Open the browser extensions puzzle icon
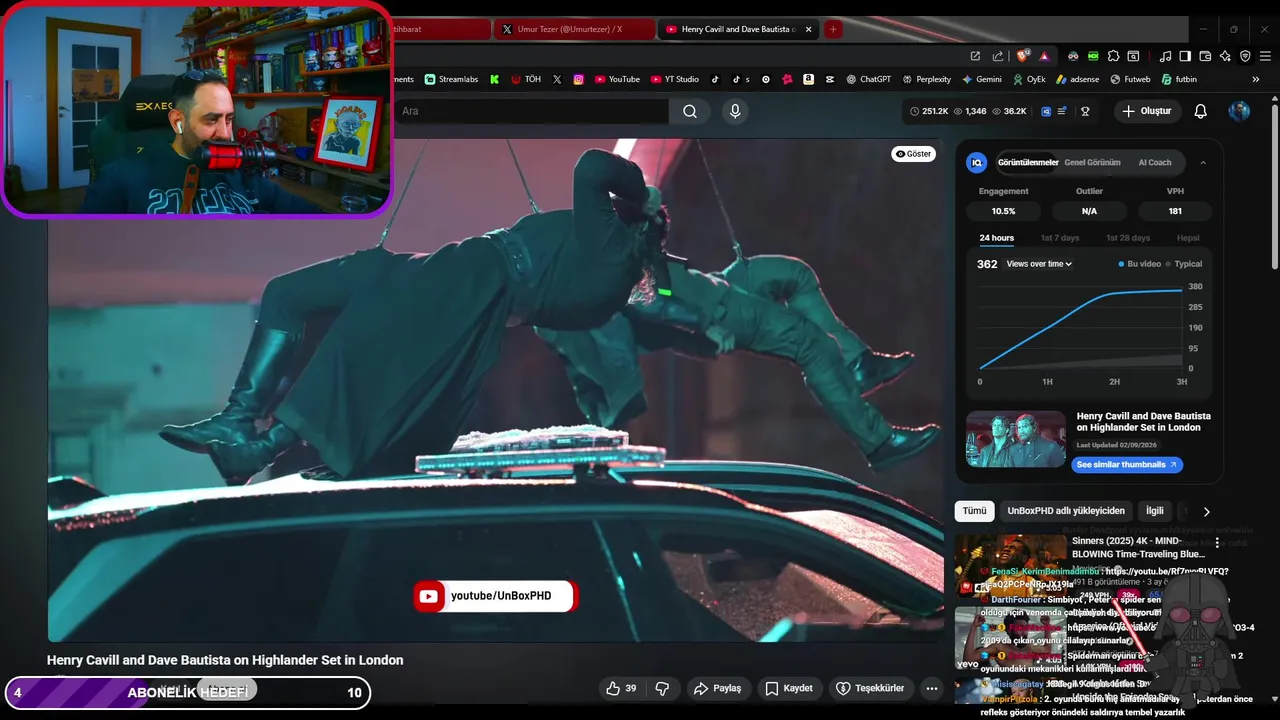 coord(1113,56)
